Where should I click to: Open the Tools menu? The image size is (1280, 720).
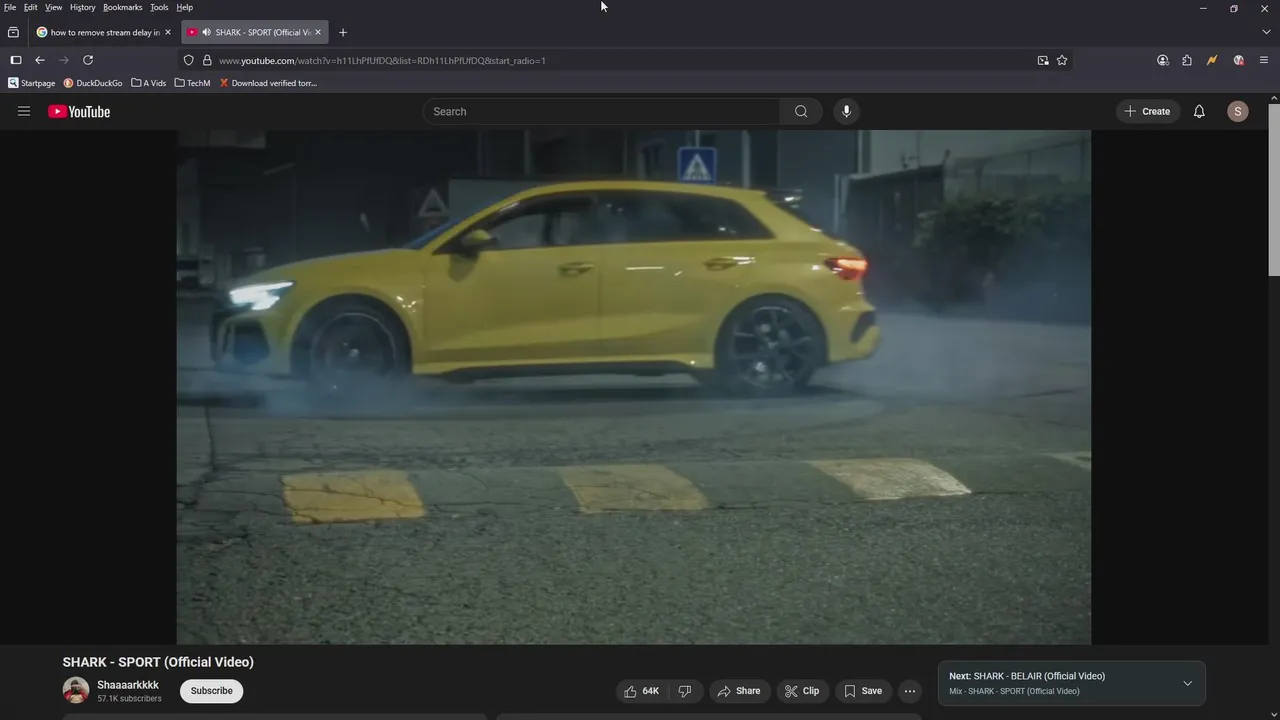(159, 7)
